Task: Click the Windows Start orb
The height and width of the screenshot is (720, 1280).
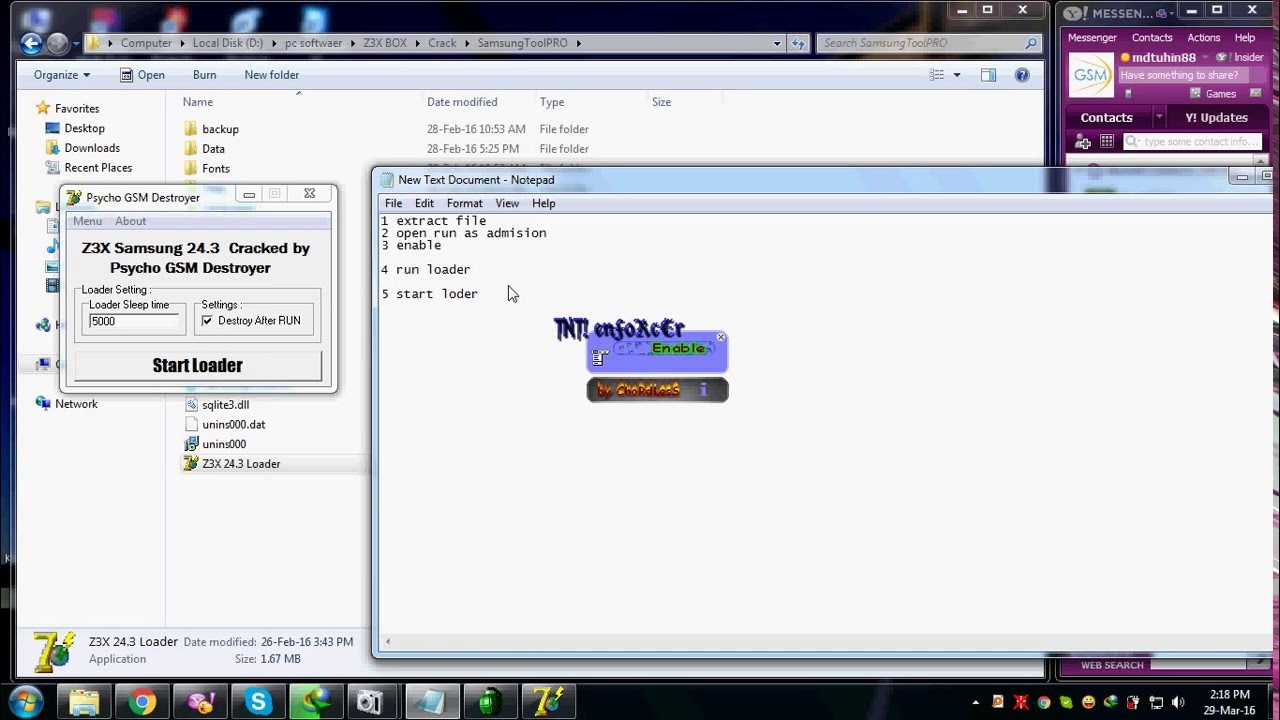Action: tap(26, 701)
